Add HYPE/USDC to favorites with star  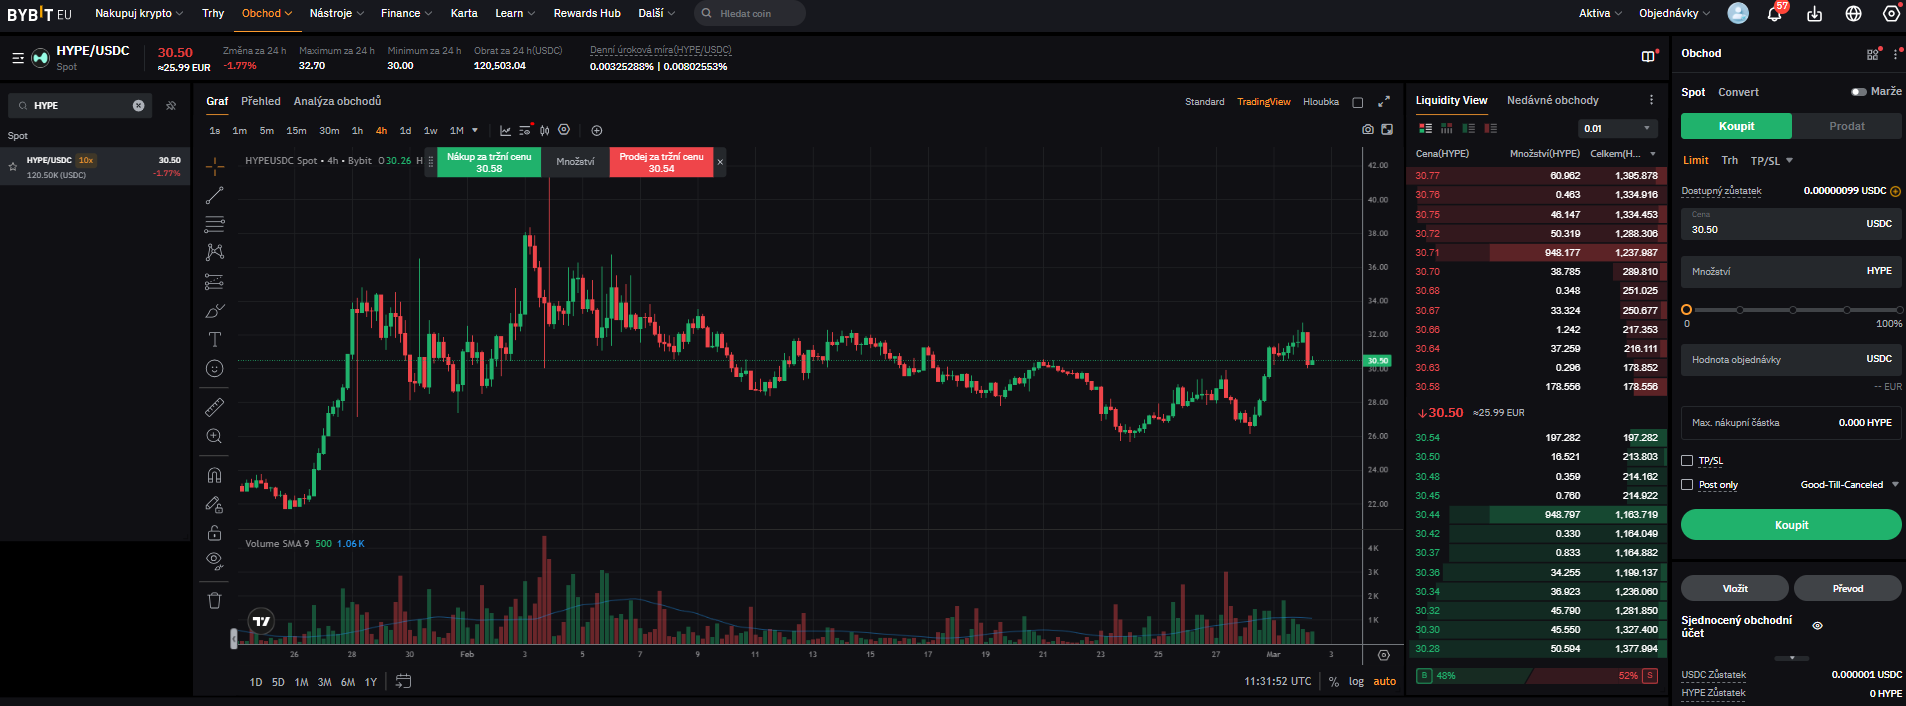click(13, 167)
